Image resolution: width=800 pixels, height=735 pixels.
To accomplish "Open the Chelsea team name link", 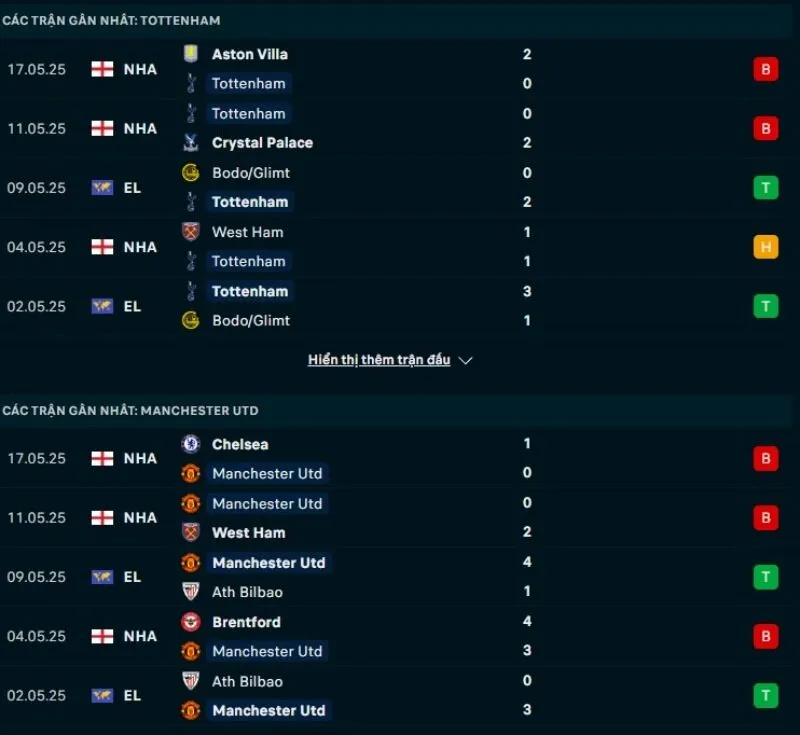I will (x=240, y=444).
